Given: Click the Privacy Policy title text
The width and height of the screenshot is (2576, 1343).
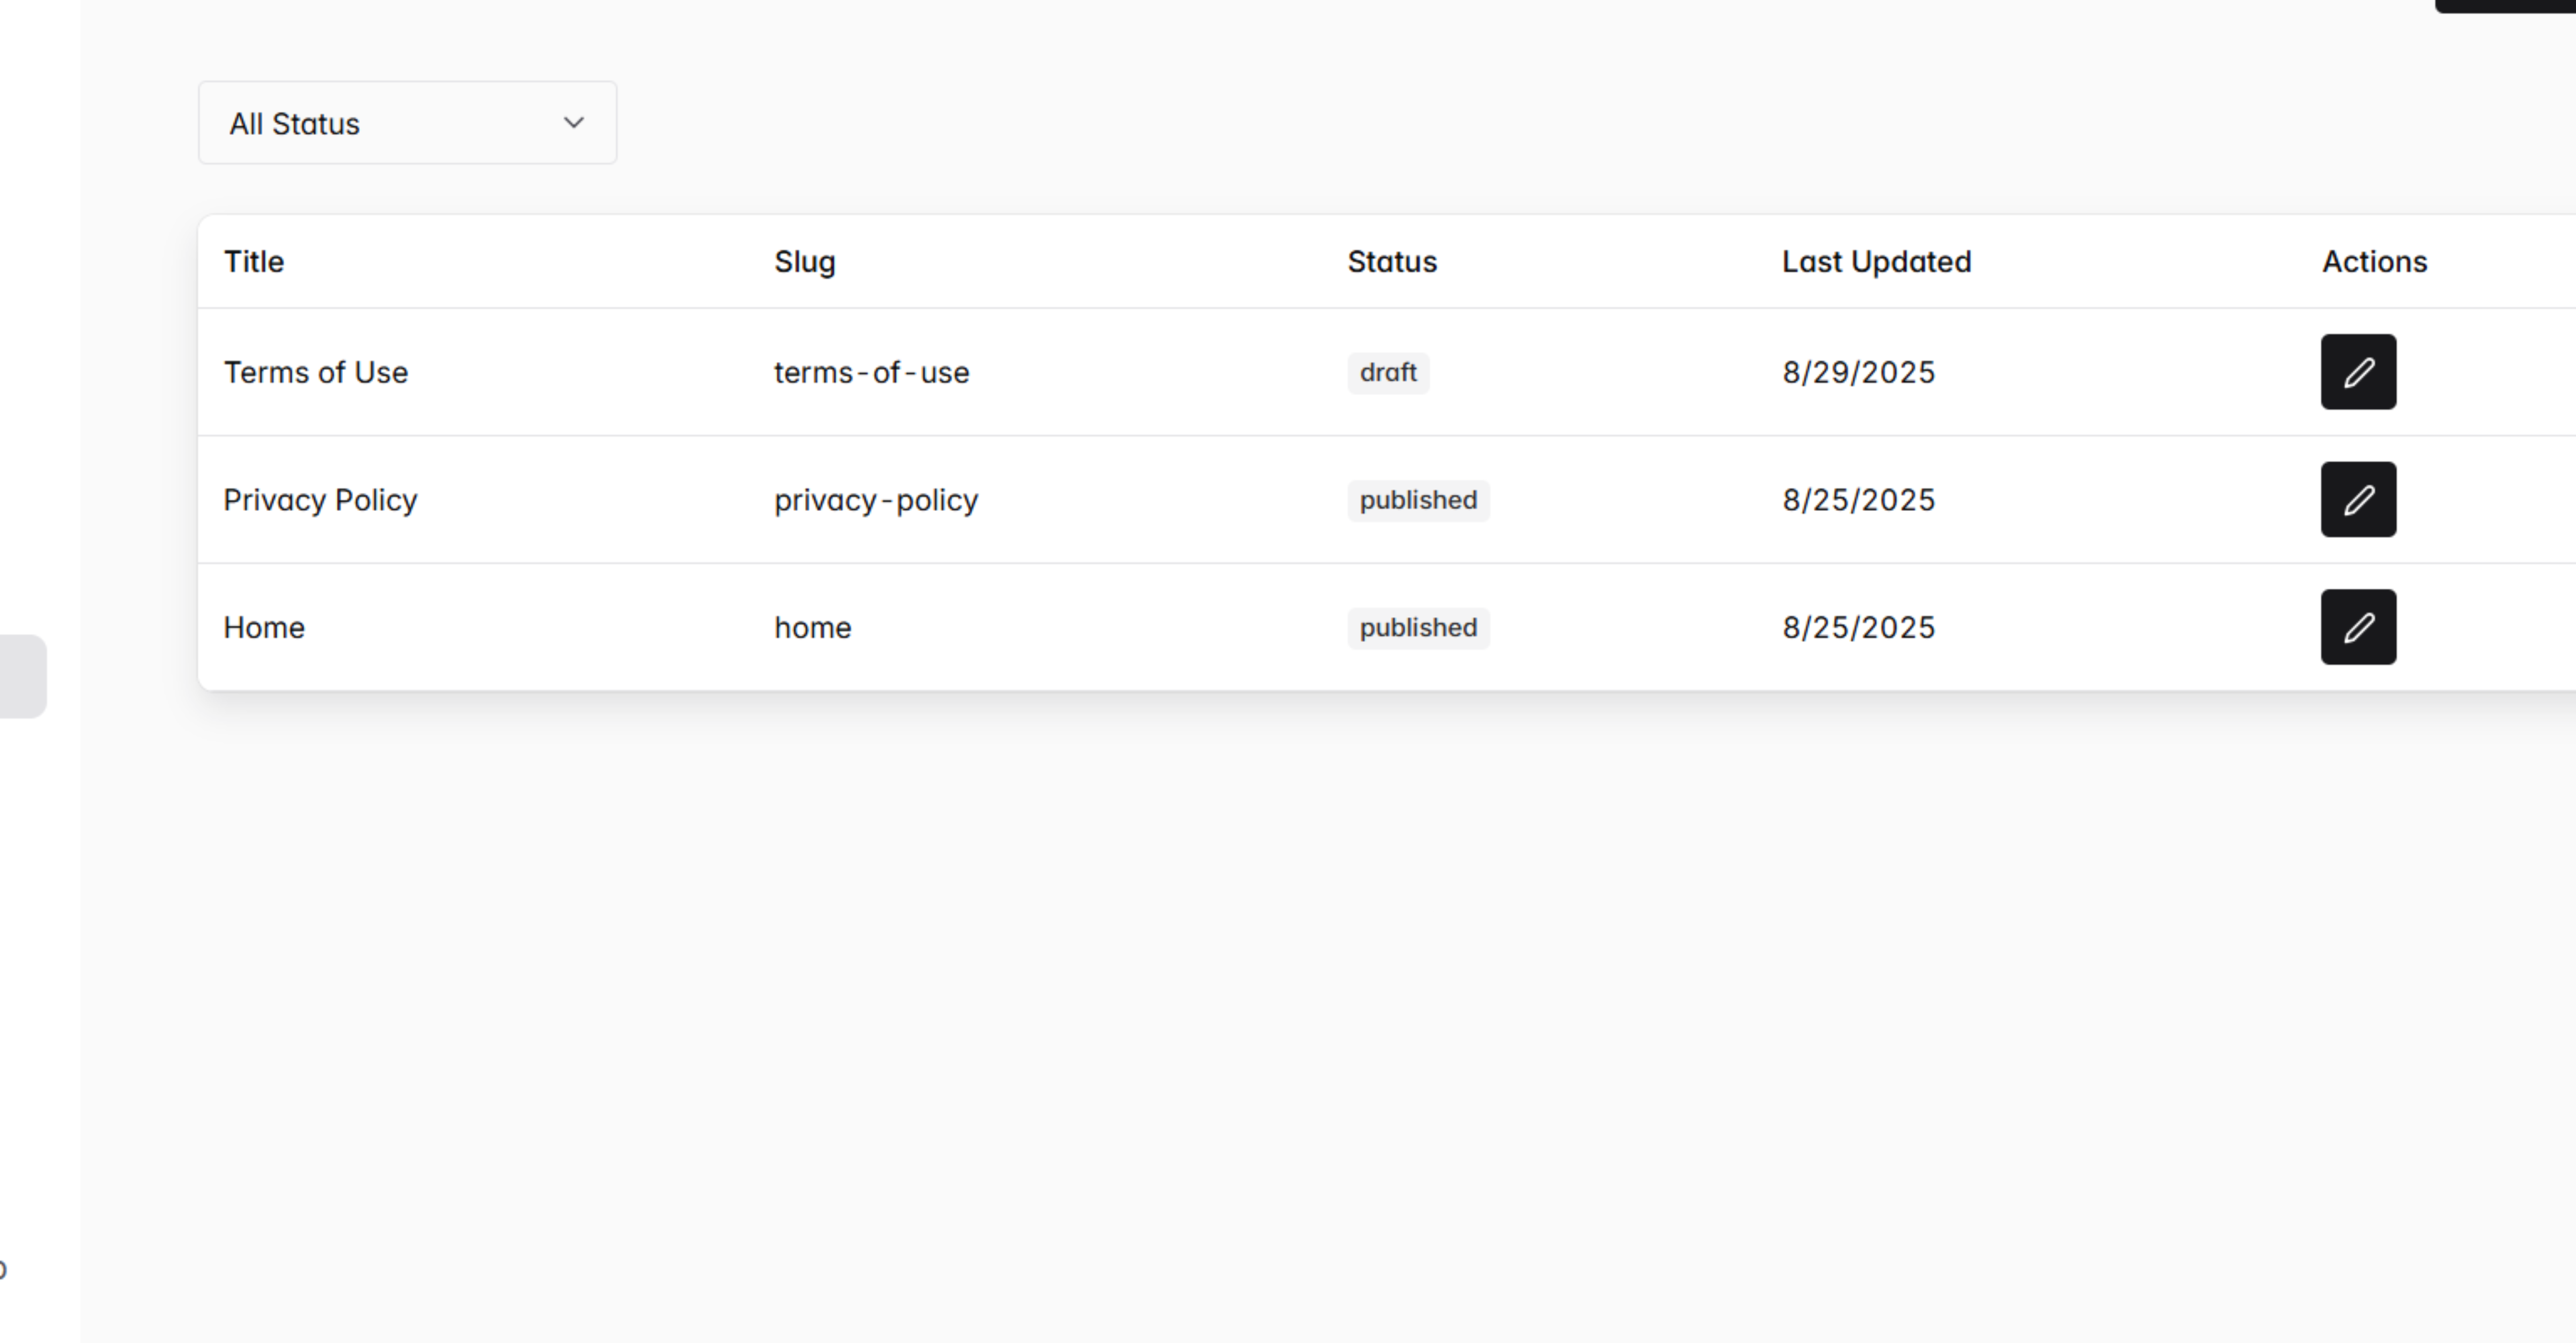Looking at the screenshot, I should pos(320,499).
